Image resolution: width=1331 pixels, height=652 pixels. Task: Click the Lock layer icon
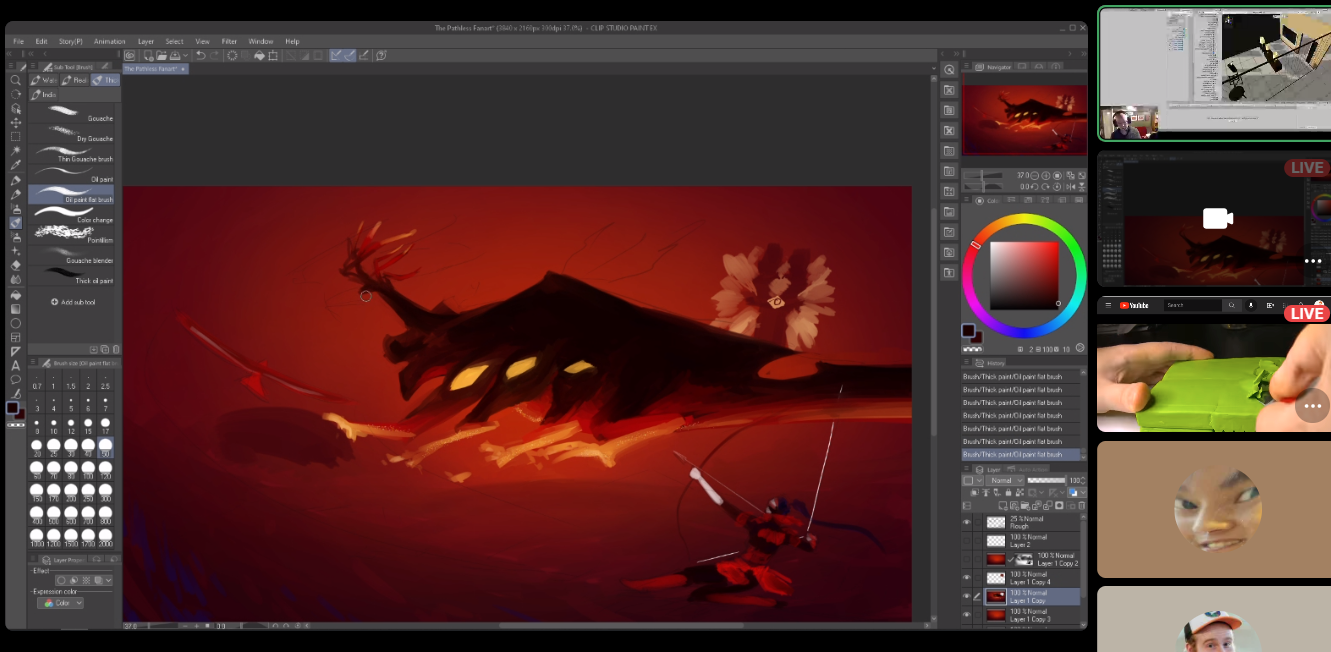click(1008, 493)
